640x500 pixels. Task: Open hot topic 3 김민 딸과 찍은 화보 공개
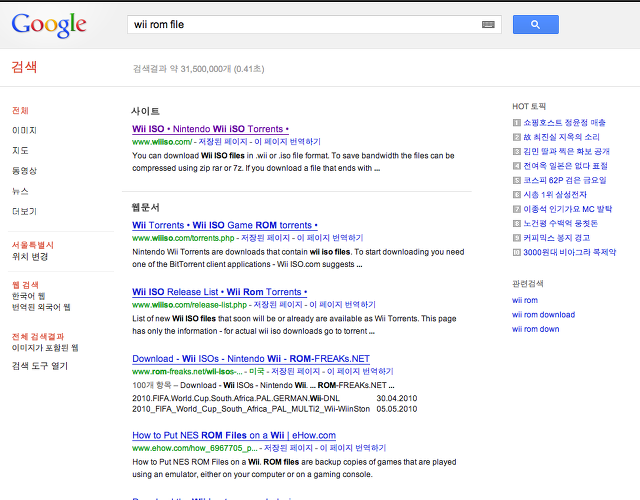click(566, 151)
